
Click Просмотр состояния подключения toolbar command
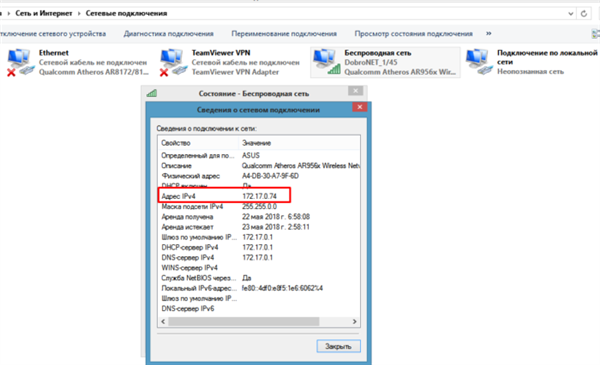pos(413,34)
